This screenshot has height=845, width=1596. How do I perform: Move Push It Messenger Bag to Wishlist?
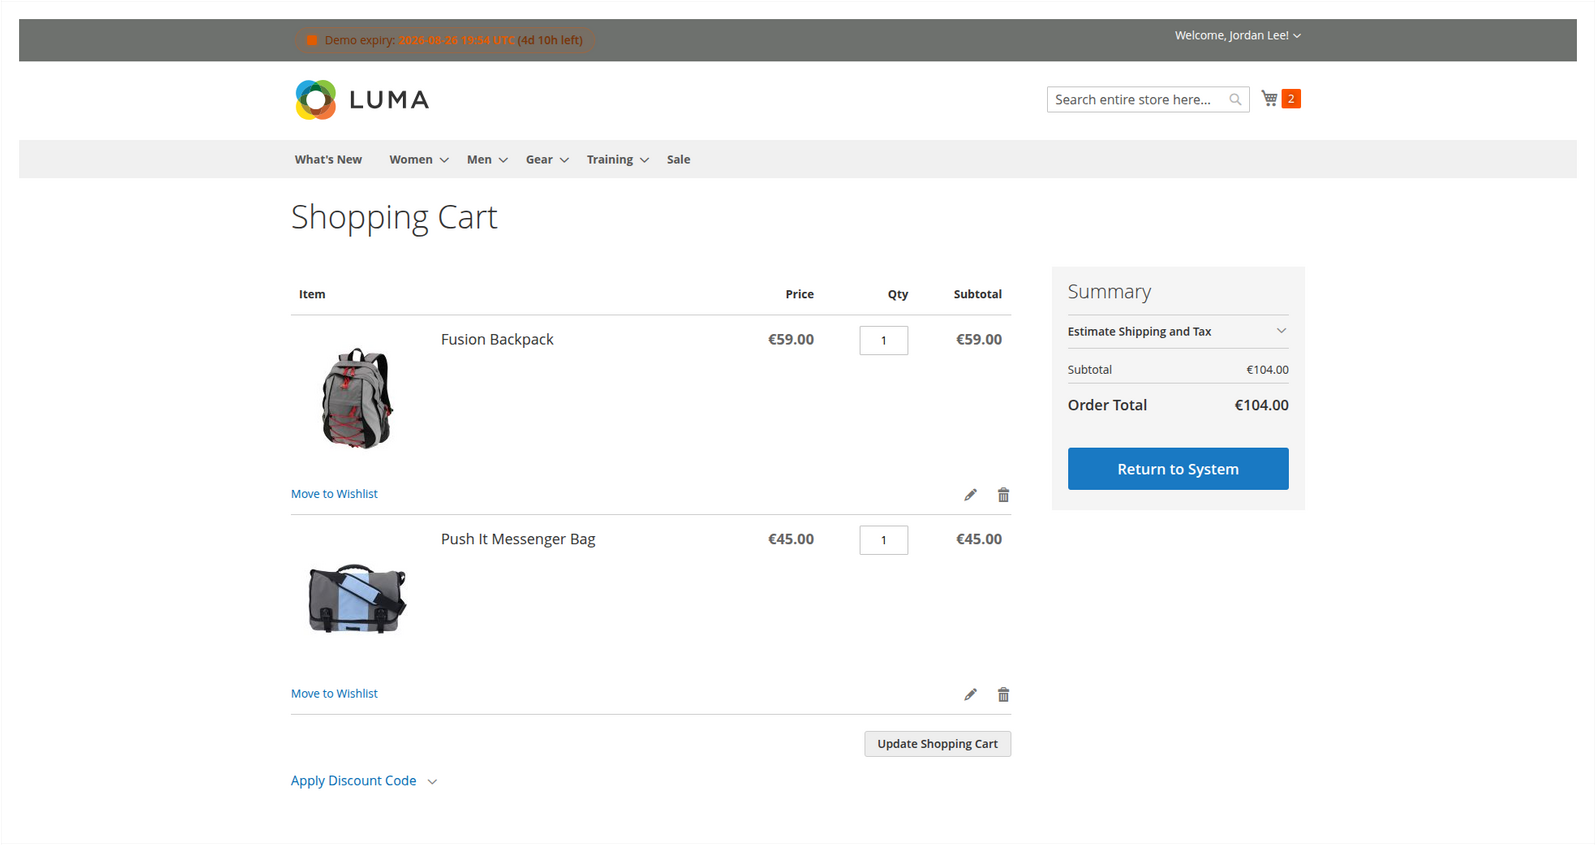click(x=334, y=694)
